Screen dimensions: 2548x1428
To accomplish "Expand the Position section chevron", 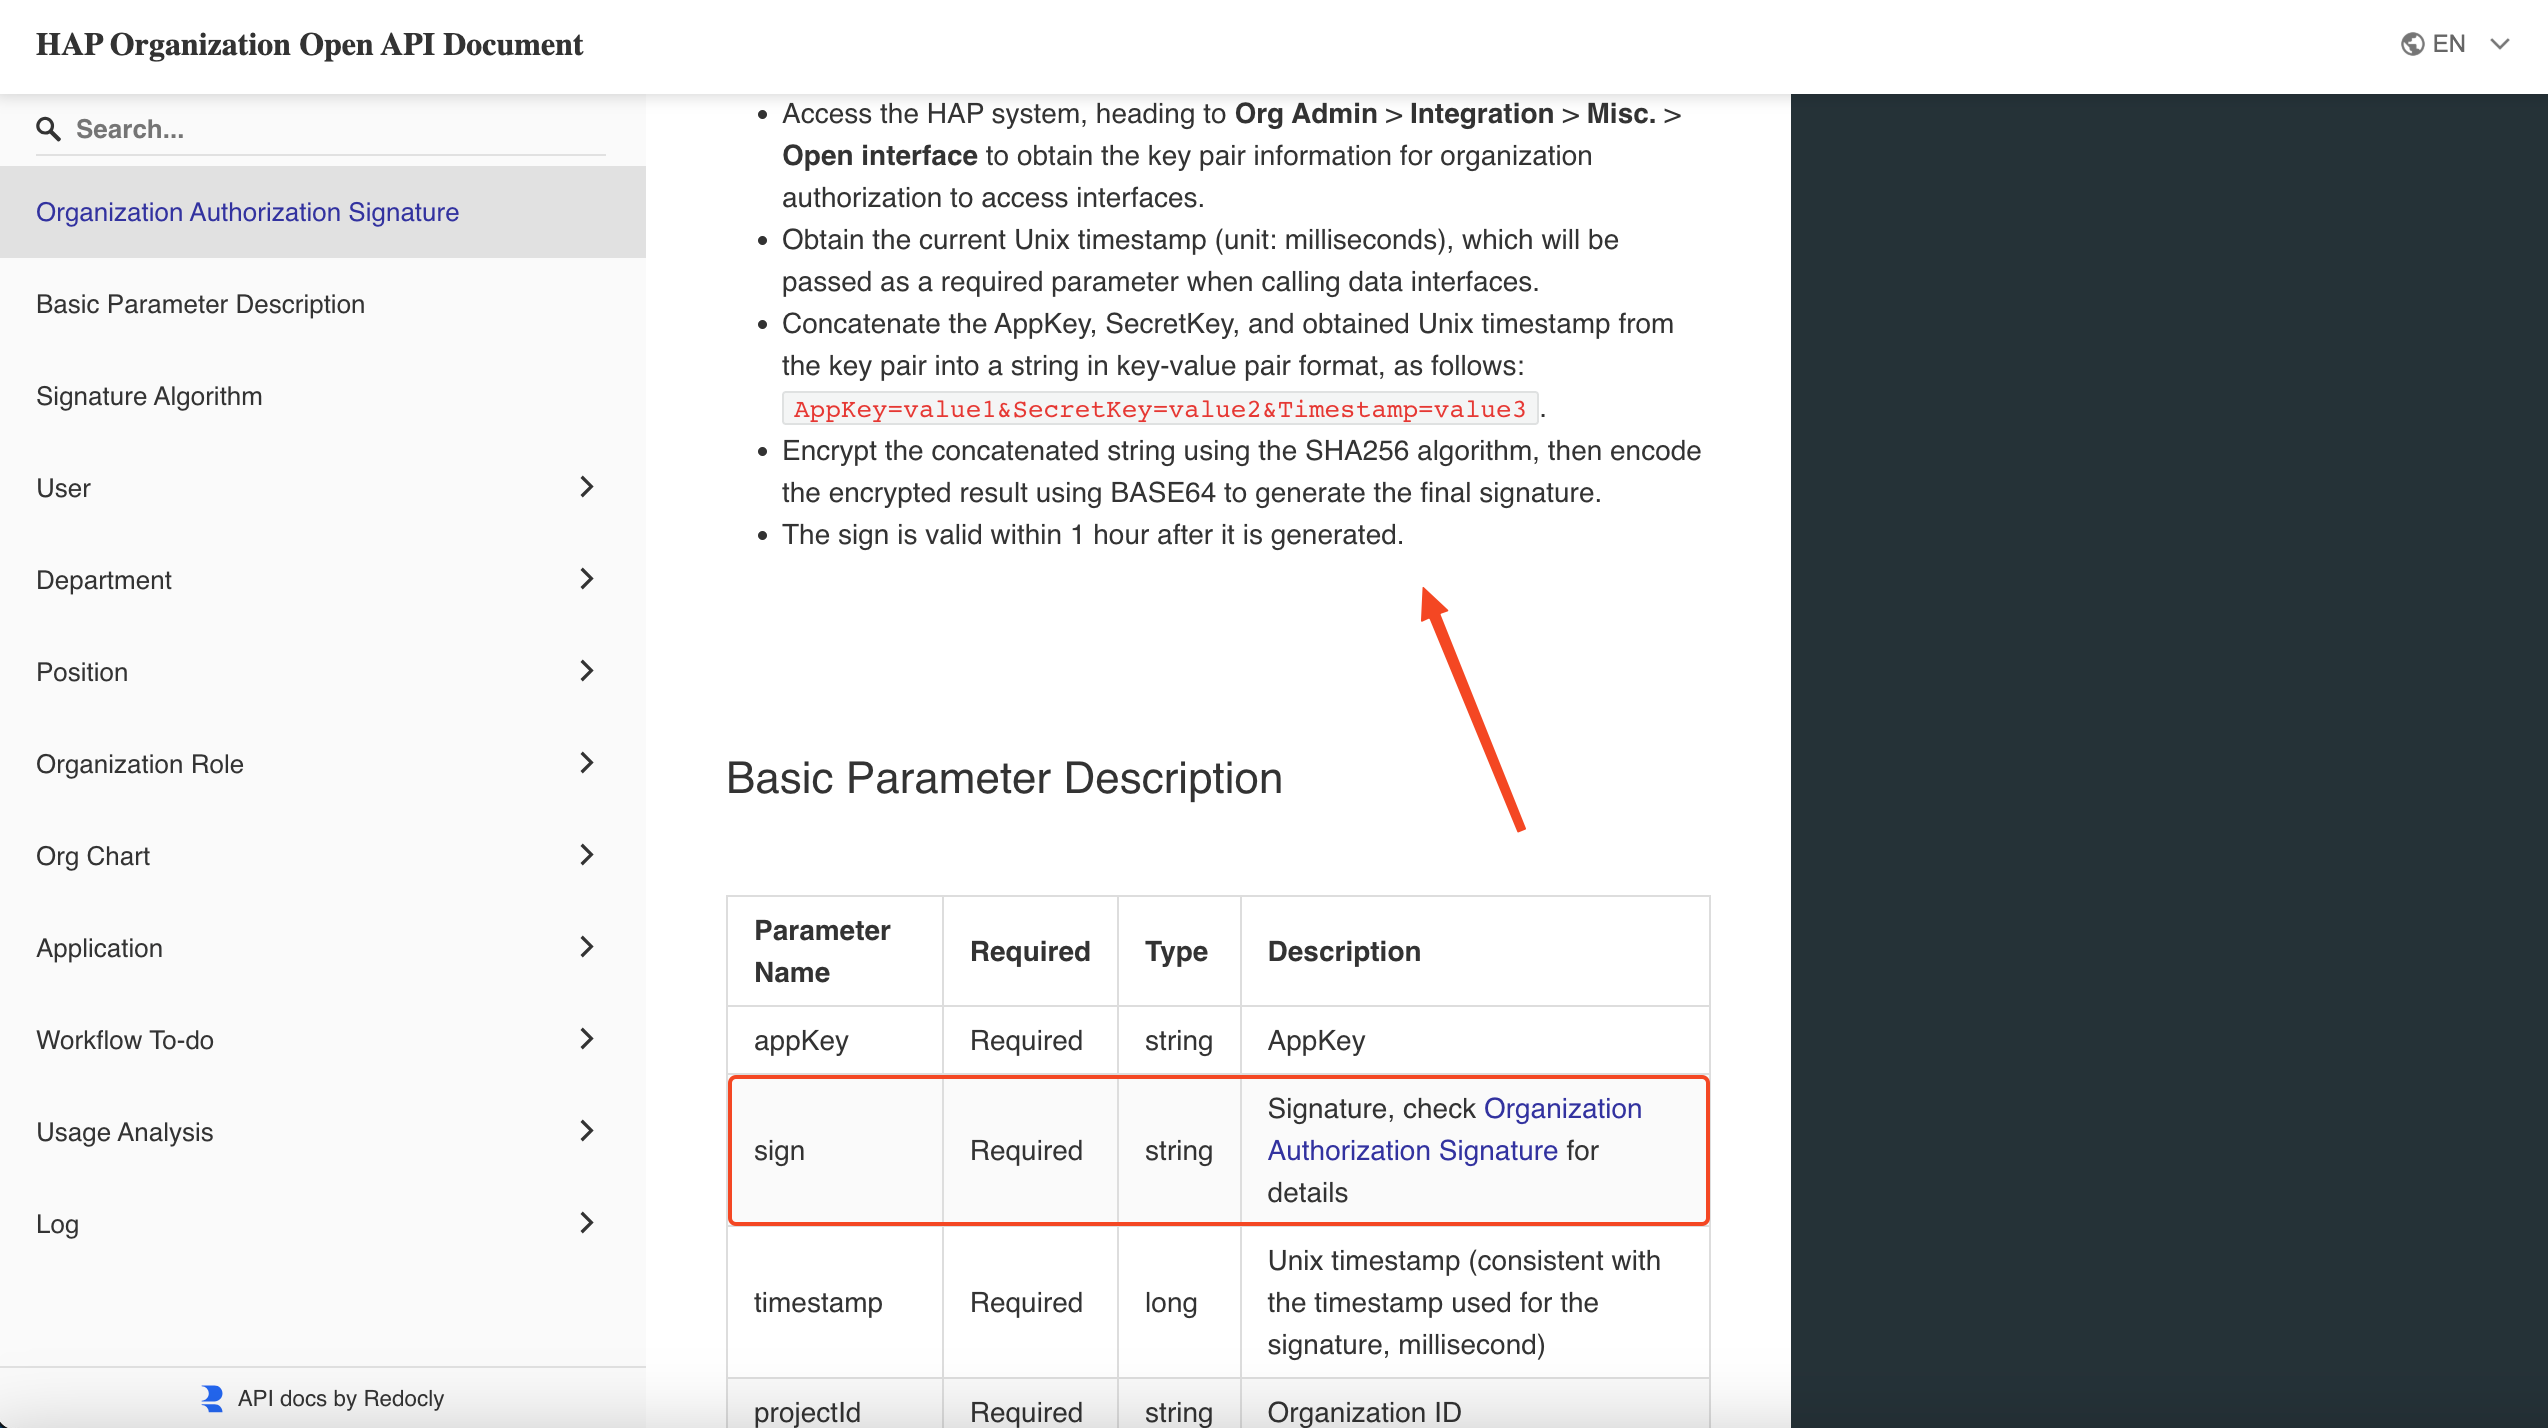I will [587, 671].
